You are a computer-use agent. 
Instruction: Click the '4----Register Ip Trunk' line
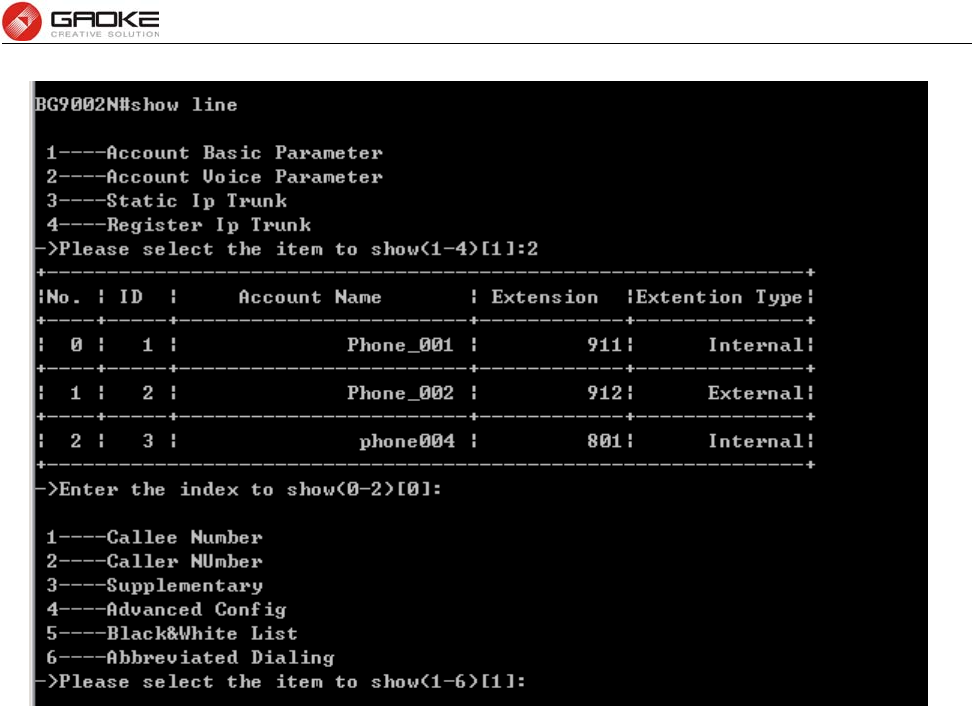[179, 225]
